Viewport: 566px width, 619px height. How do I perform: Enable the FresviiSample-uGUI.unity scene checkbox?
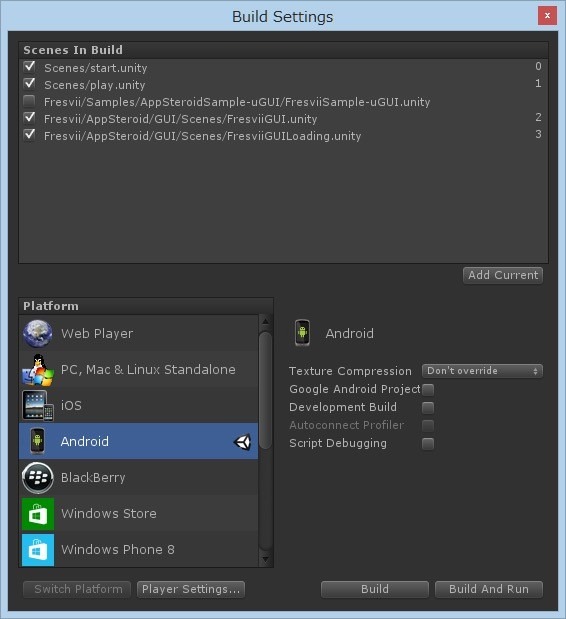point(29,101)
